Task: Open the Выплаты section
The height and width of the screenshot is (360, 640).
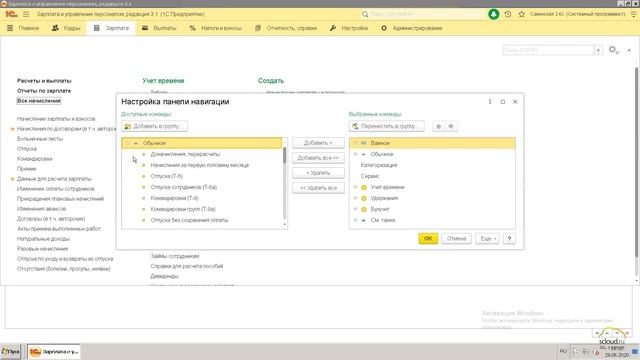Action: [159, 28]
